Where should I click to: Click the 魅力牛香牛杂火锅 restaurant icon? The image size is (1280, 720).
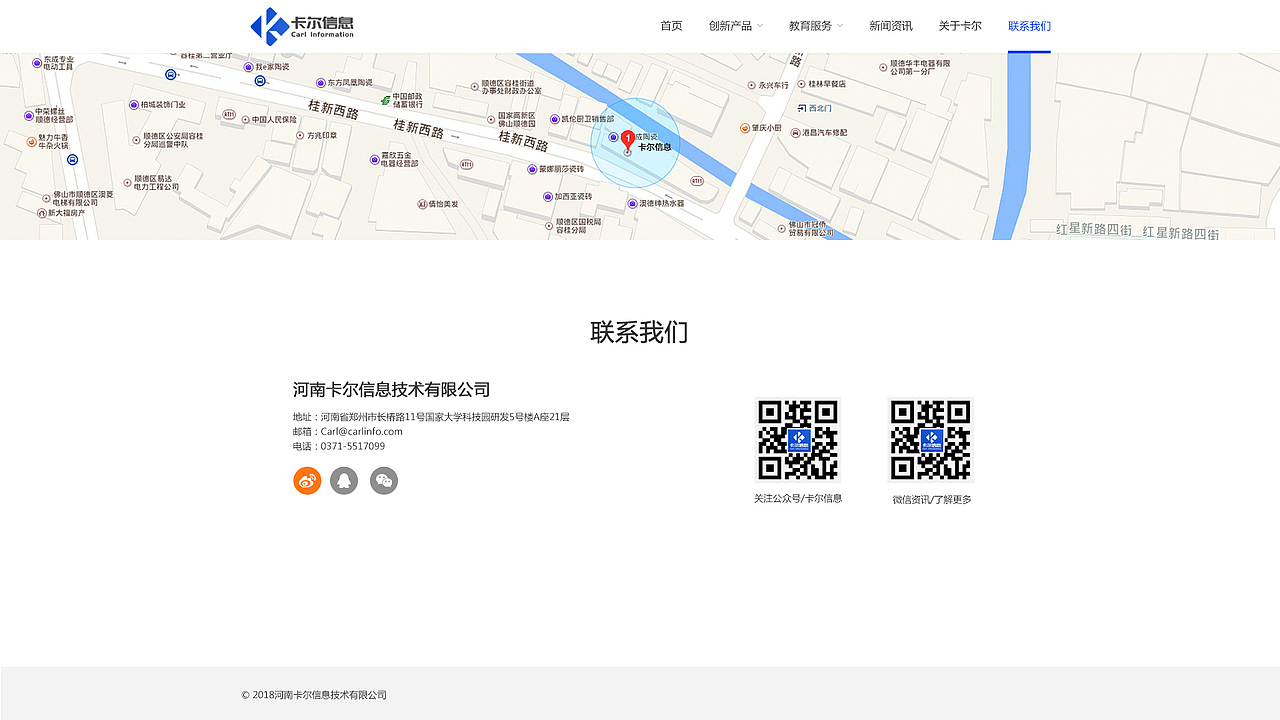coord(31,141)
